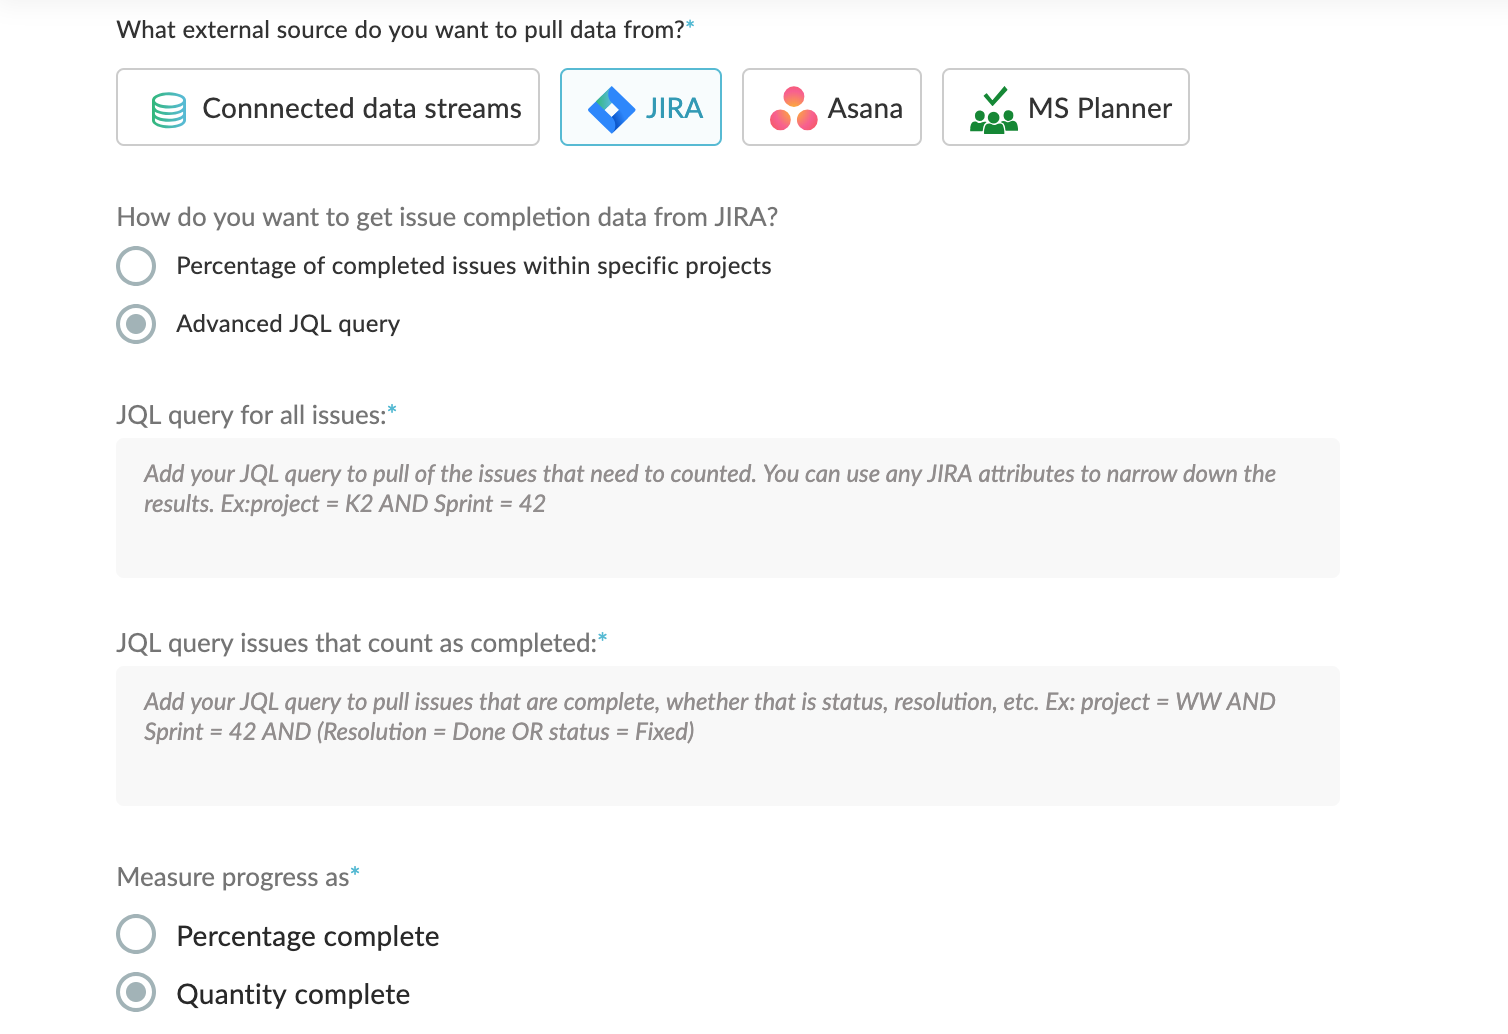Choose the 'Connnected data streams' source text

(361, 108)
